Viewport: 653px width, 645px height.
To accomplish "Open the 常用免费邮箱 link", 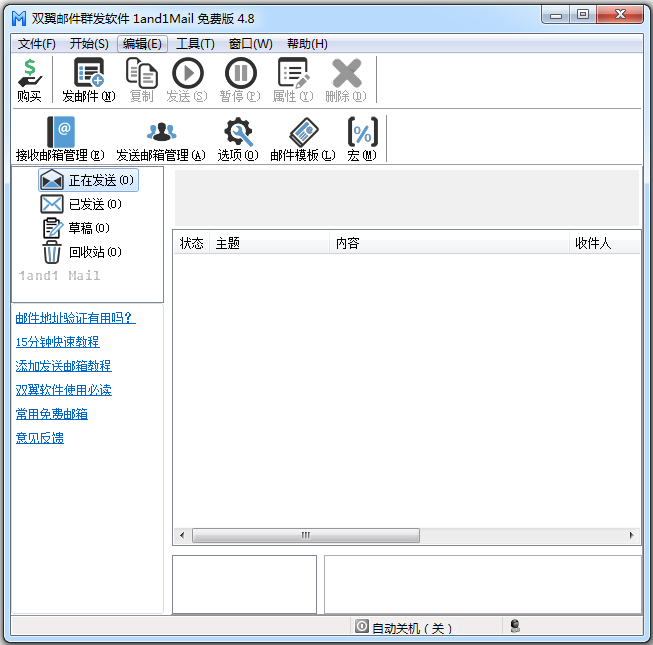I will [52, 414].
